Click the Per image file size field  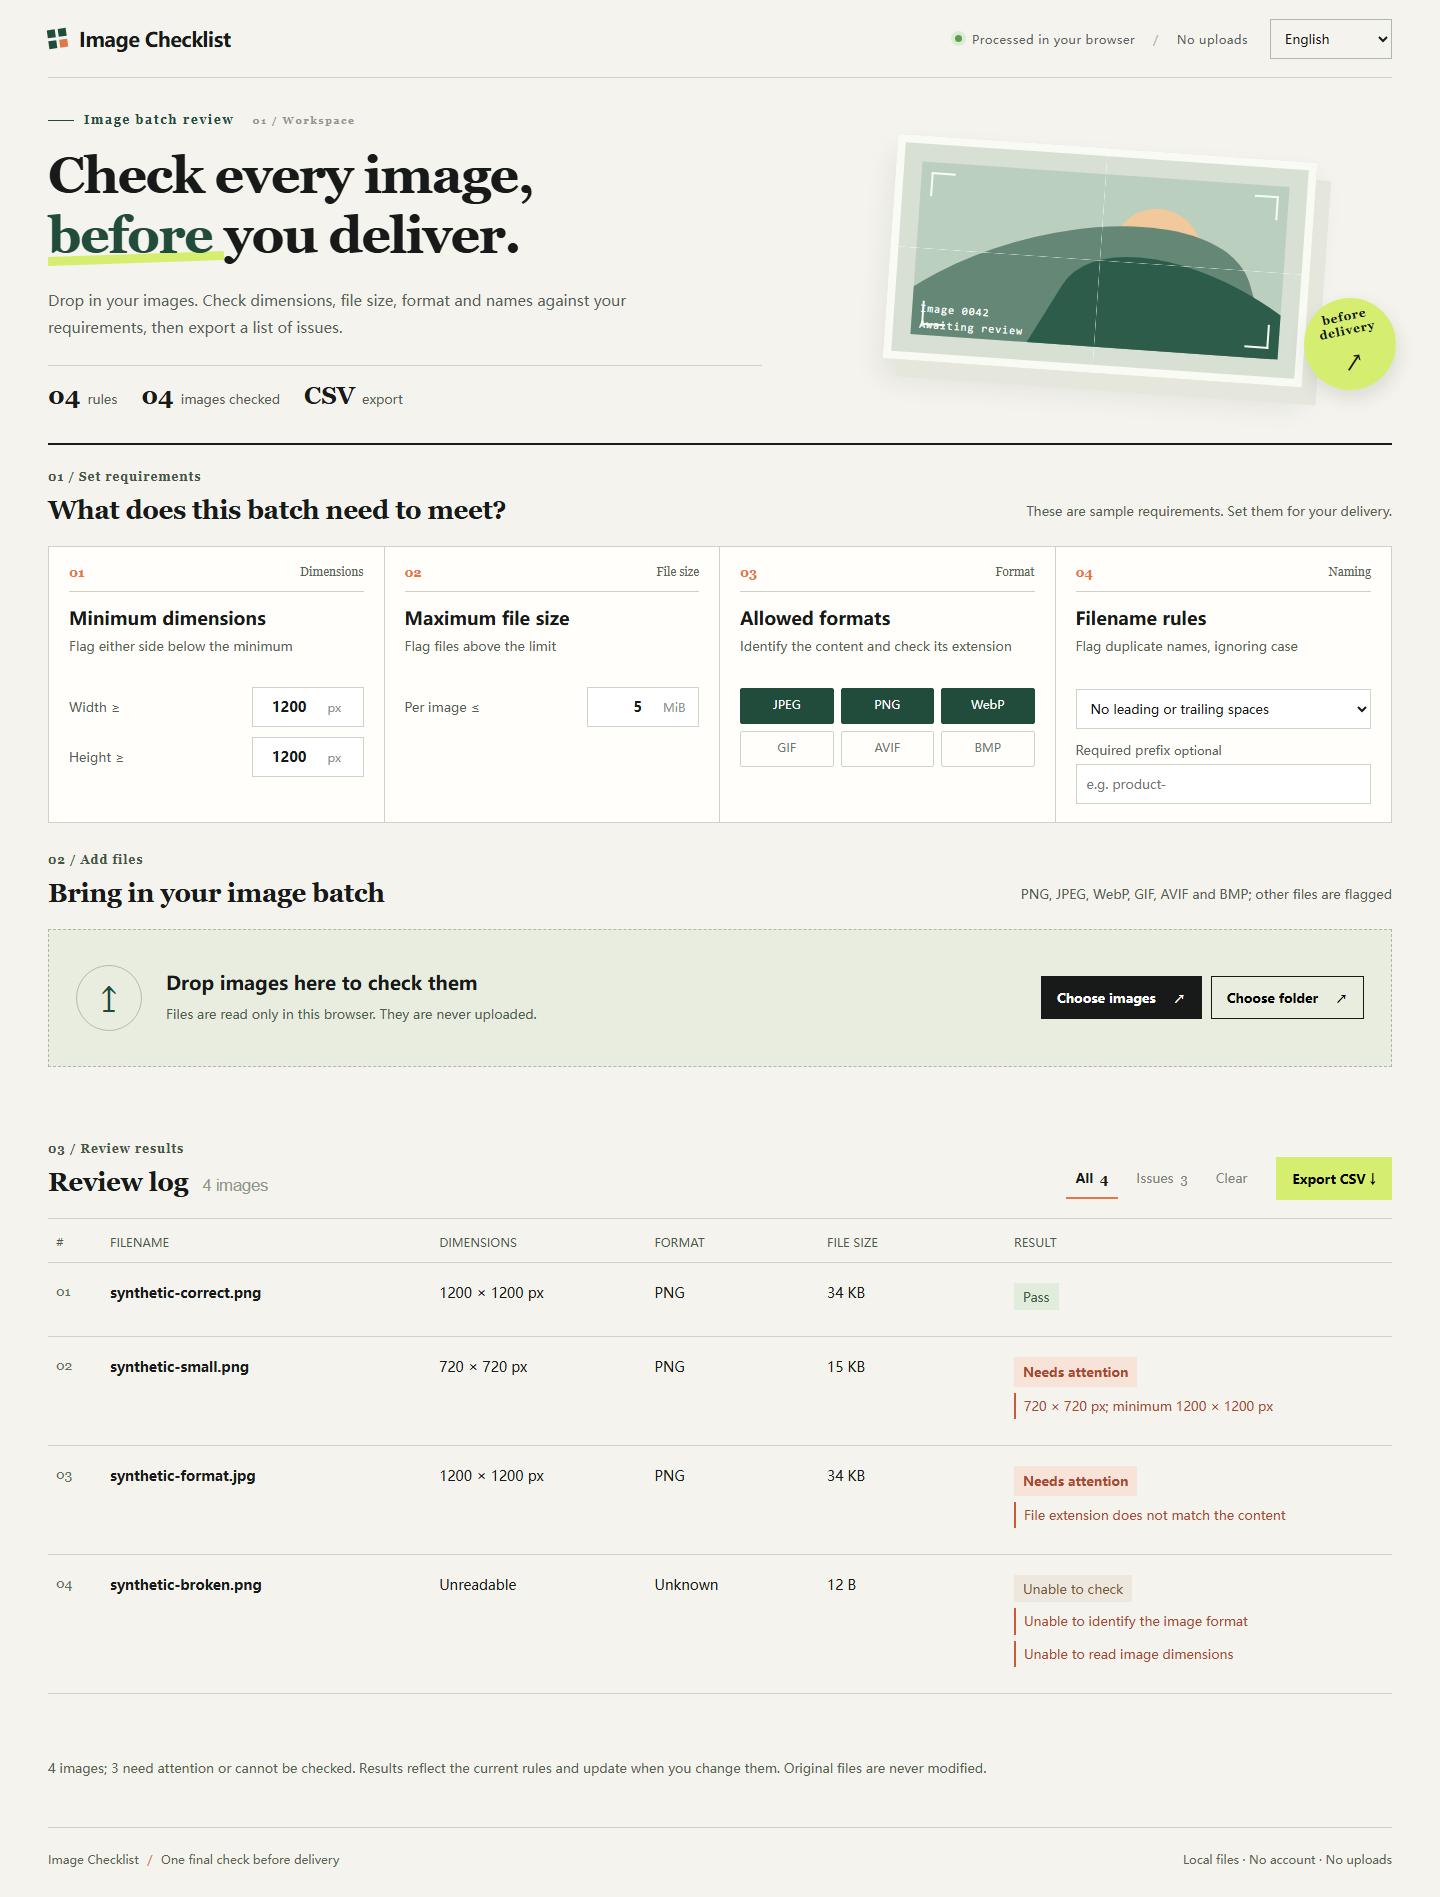642,707
